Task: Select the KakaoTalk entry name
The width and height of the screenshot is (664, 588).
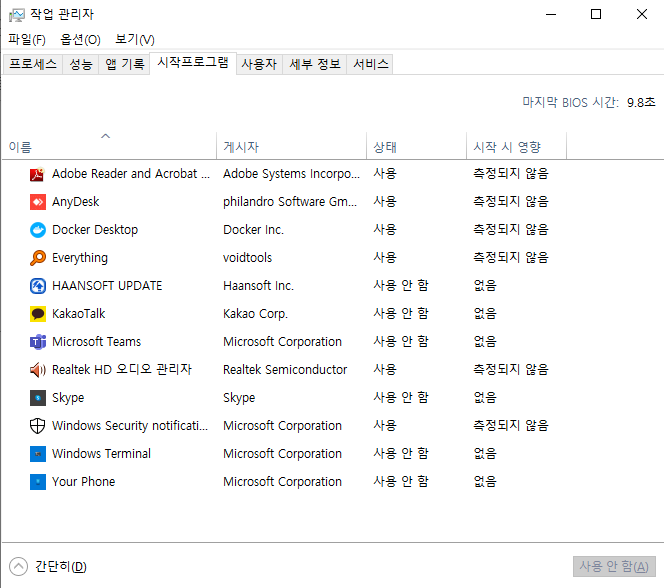Action: pyautogui.click(x=78, y=314)
